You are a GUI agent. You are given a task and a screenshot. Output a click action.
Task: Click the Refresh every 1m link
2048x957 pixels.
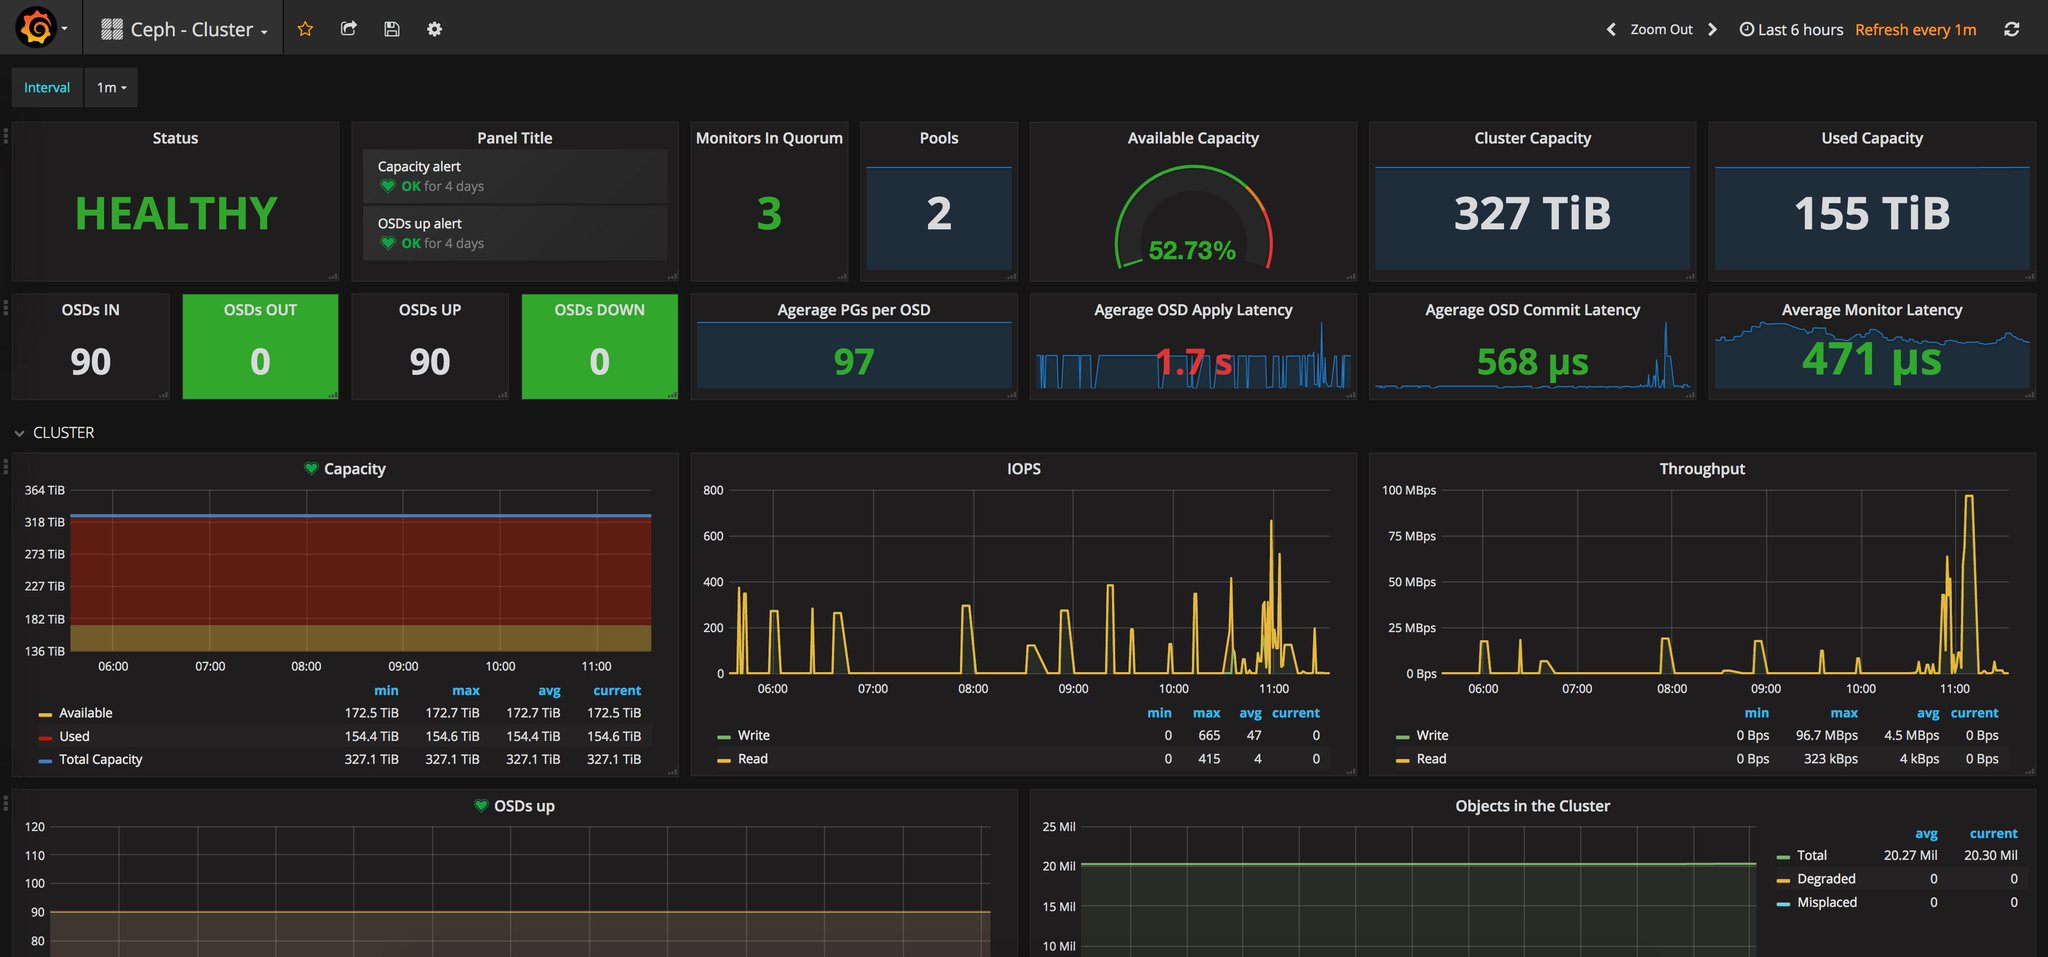point(1914,29)
